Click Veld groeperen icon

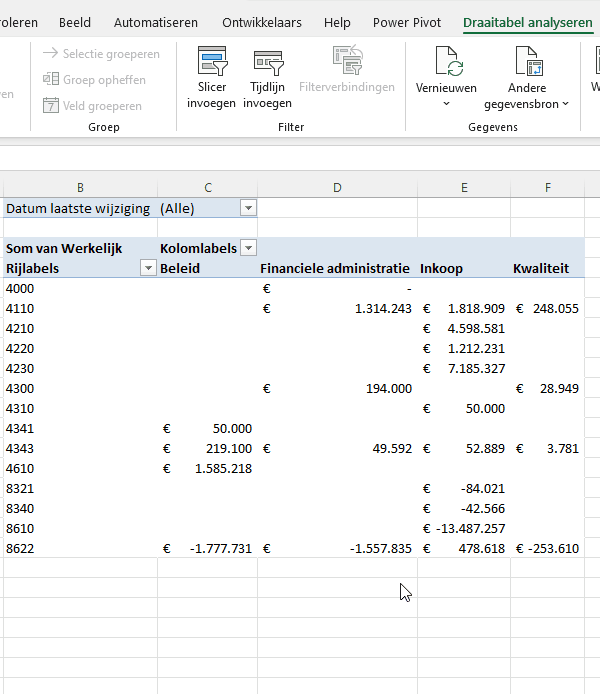[52, 106]
